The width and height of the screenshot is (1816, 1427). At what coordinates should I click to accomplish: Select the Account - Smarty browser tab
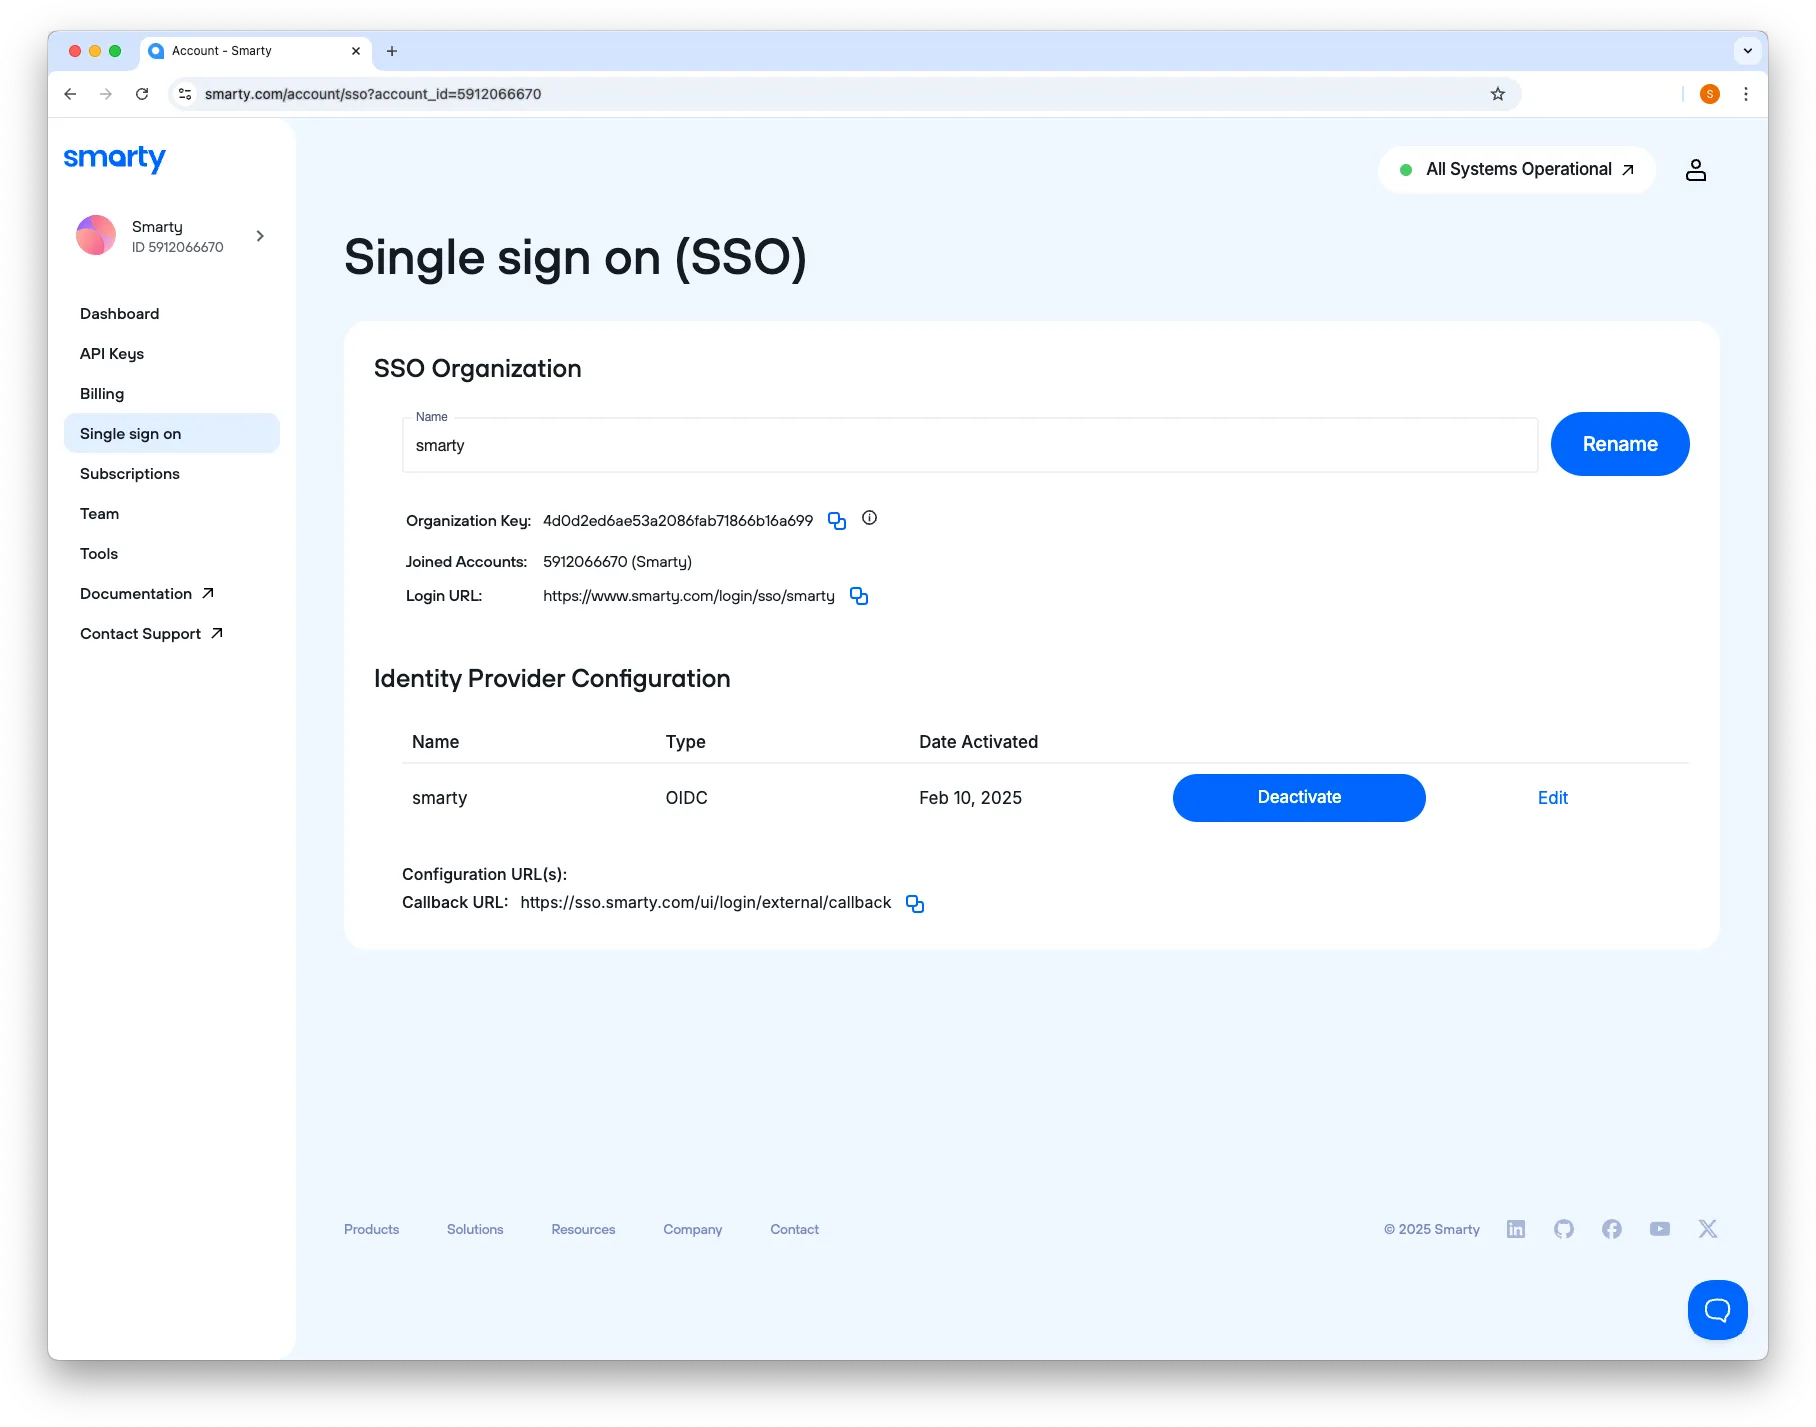(257, 51)
